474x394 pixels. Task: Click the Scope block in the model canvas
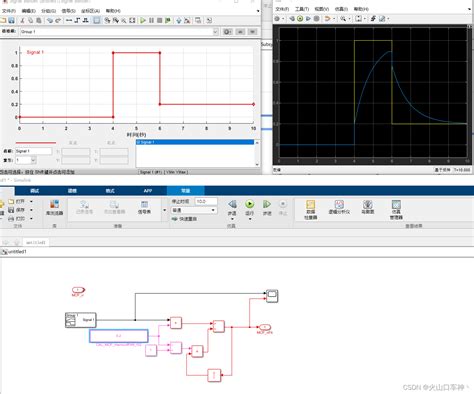(272, 296)
